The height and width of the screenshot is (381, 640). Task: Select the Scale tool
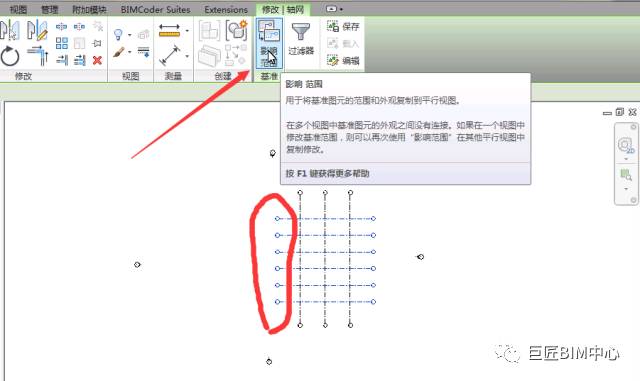[x=79, y=43]
